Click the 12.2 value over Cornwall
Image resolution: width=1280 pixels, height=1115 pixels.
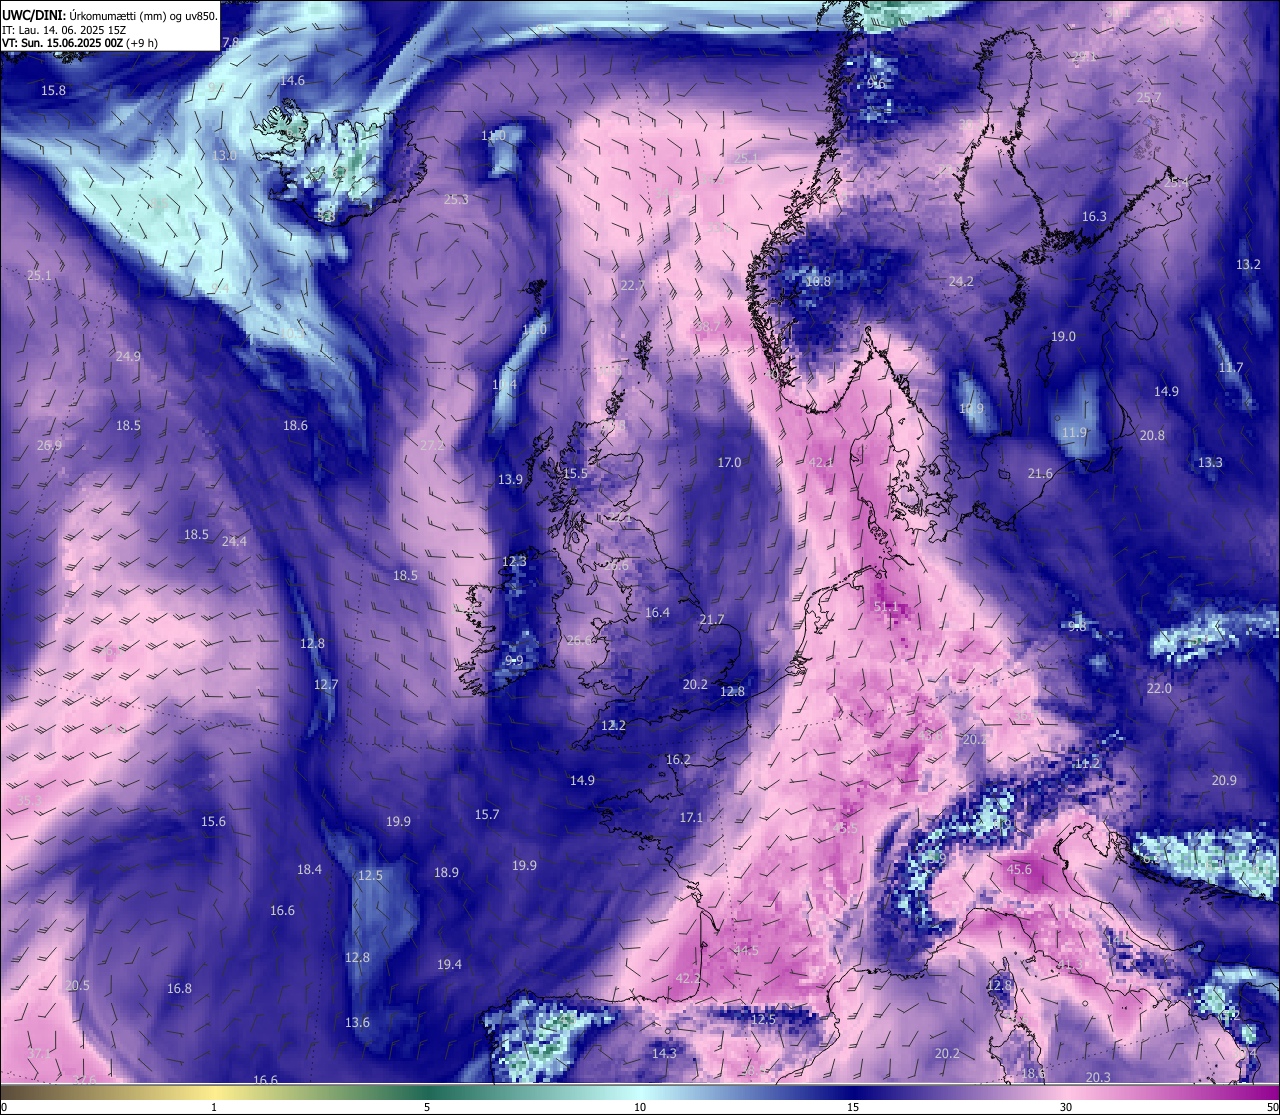pos(613,725)
